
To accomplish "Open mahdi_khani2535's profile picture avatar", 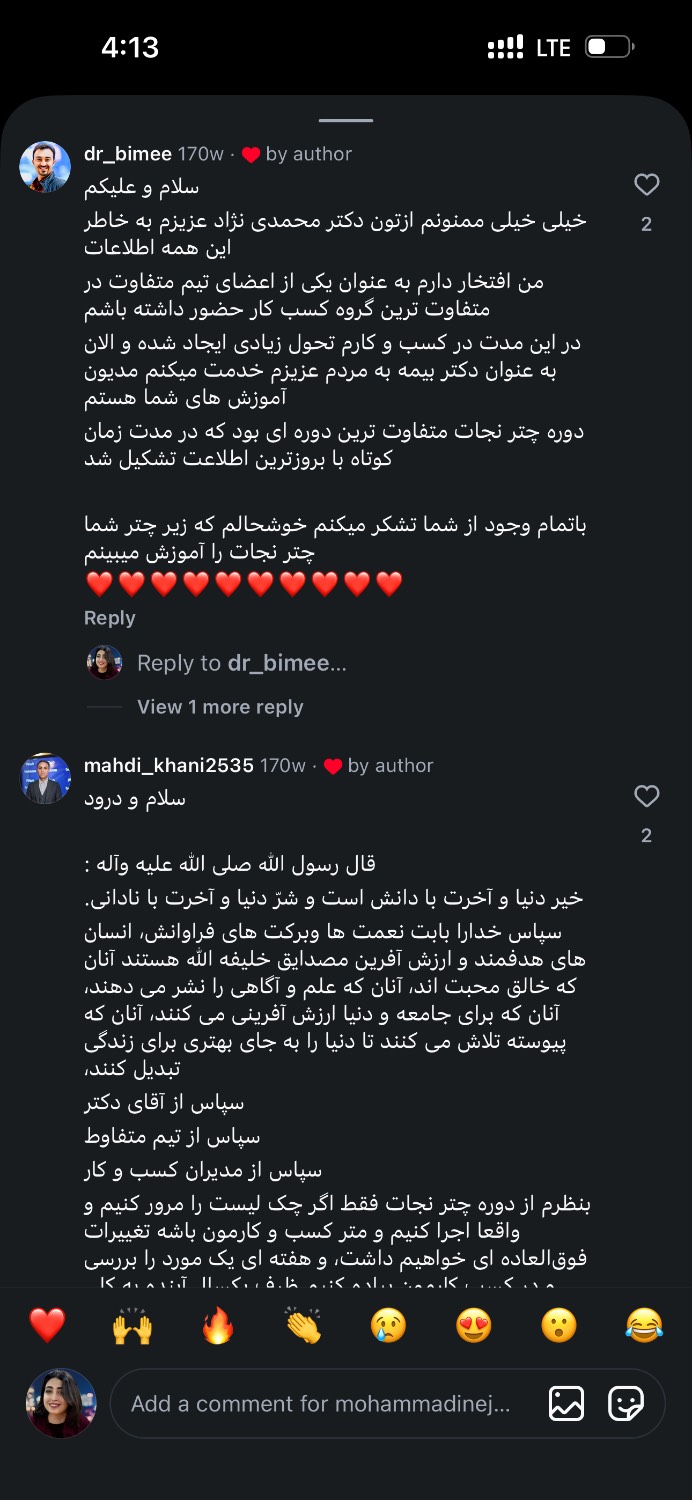I will pyautogui.click(x=45, y=779).
